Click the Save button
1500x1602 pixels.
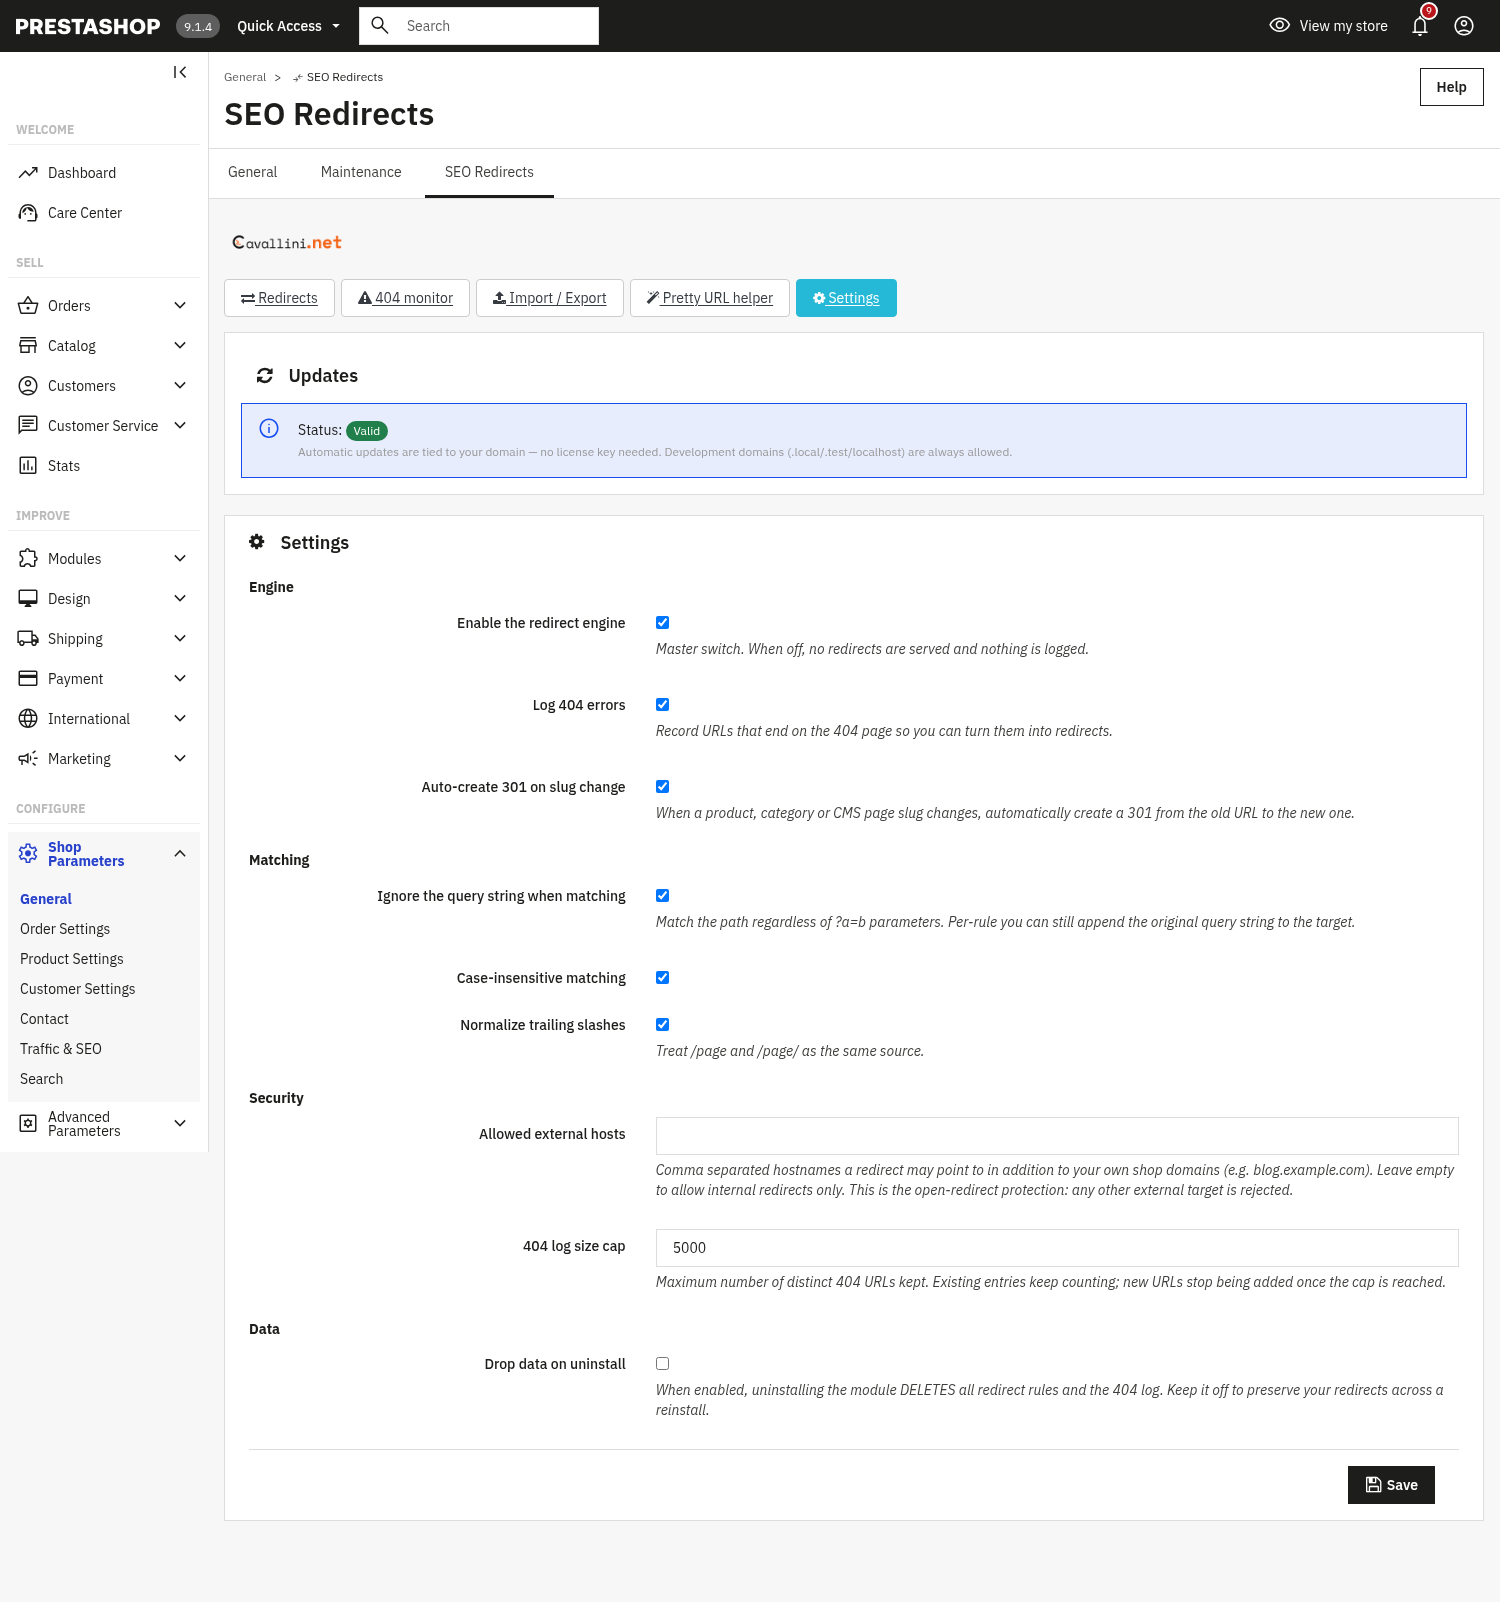(1391, 1485)
